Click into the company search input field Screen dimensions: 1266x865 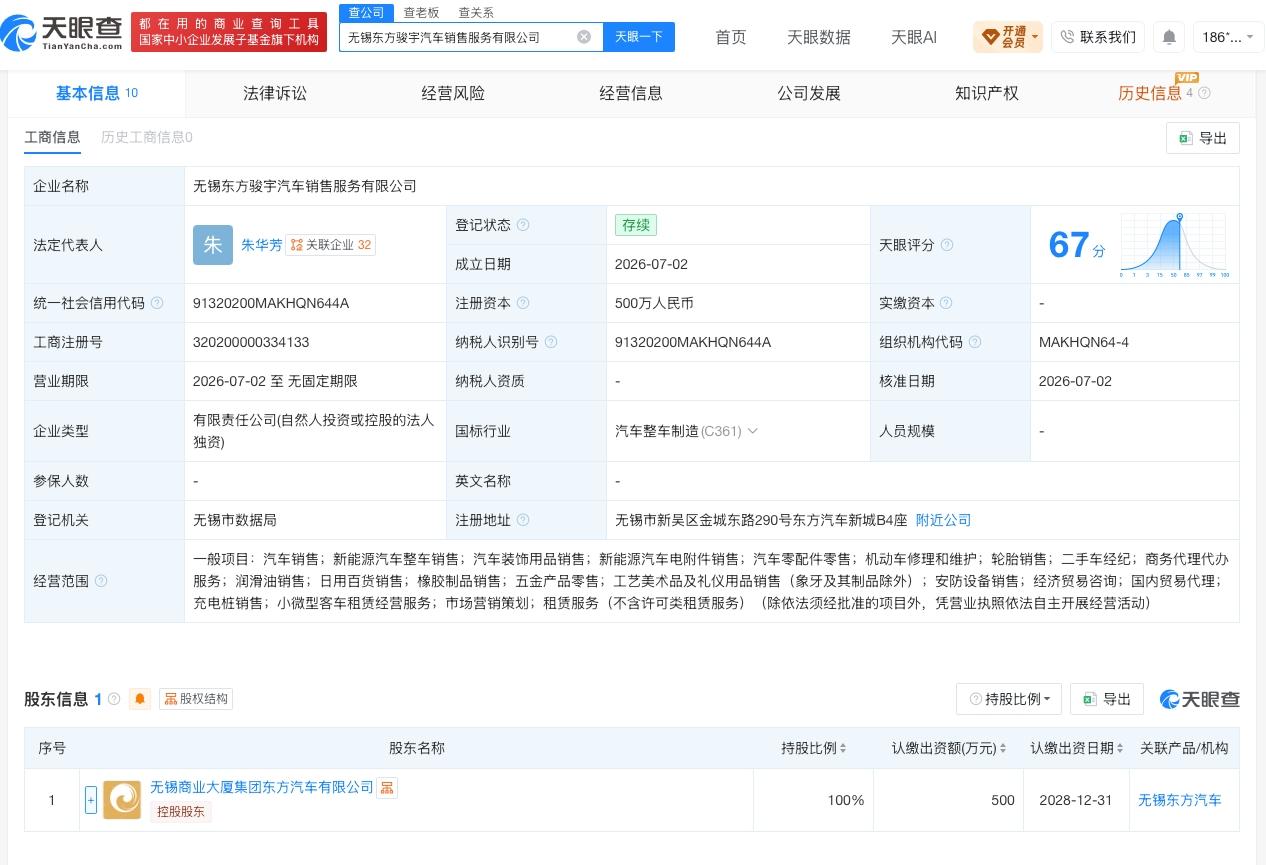pos(458,37)
